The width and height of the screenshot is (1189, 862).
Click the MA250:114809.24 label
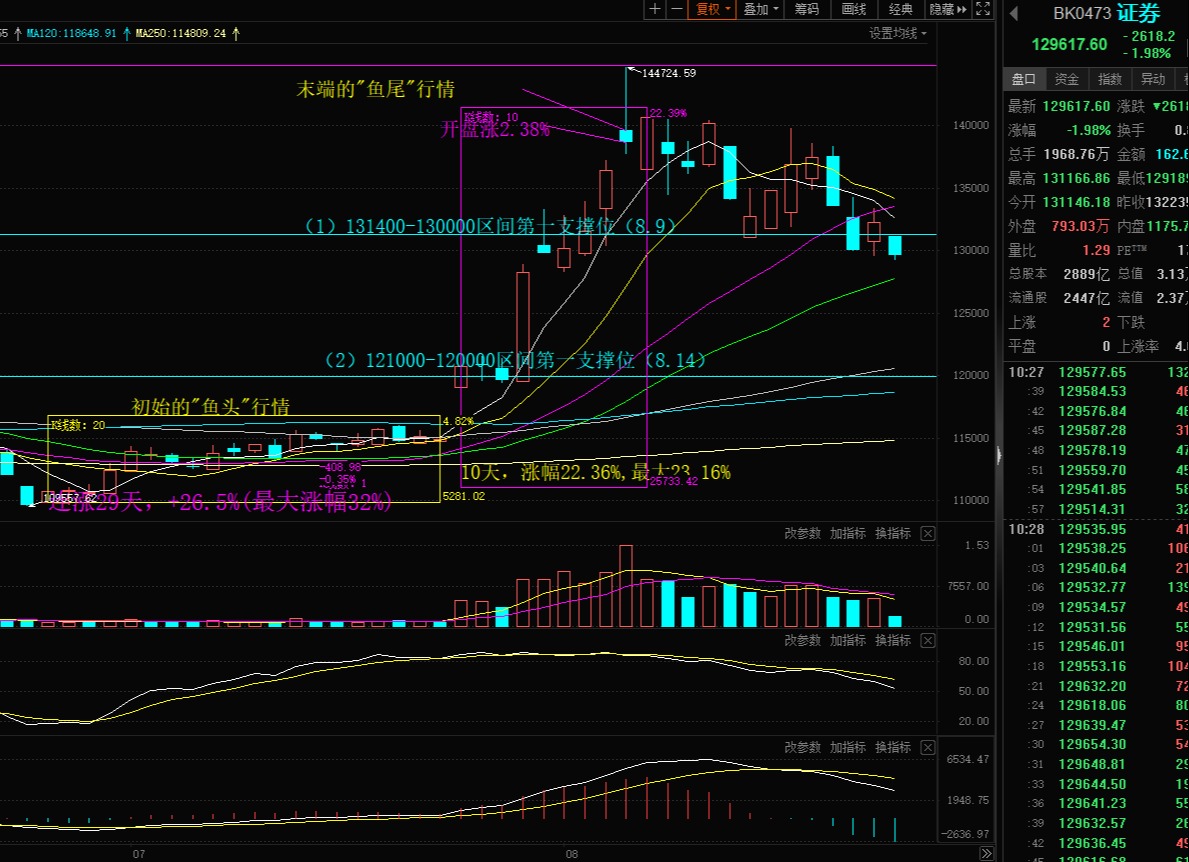pyautogui.click(x=180, y=33)
